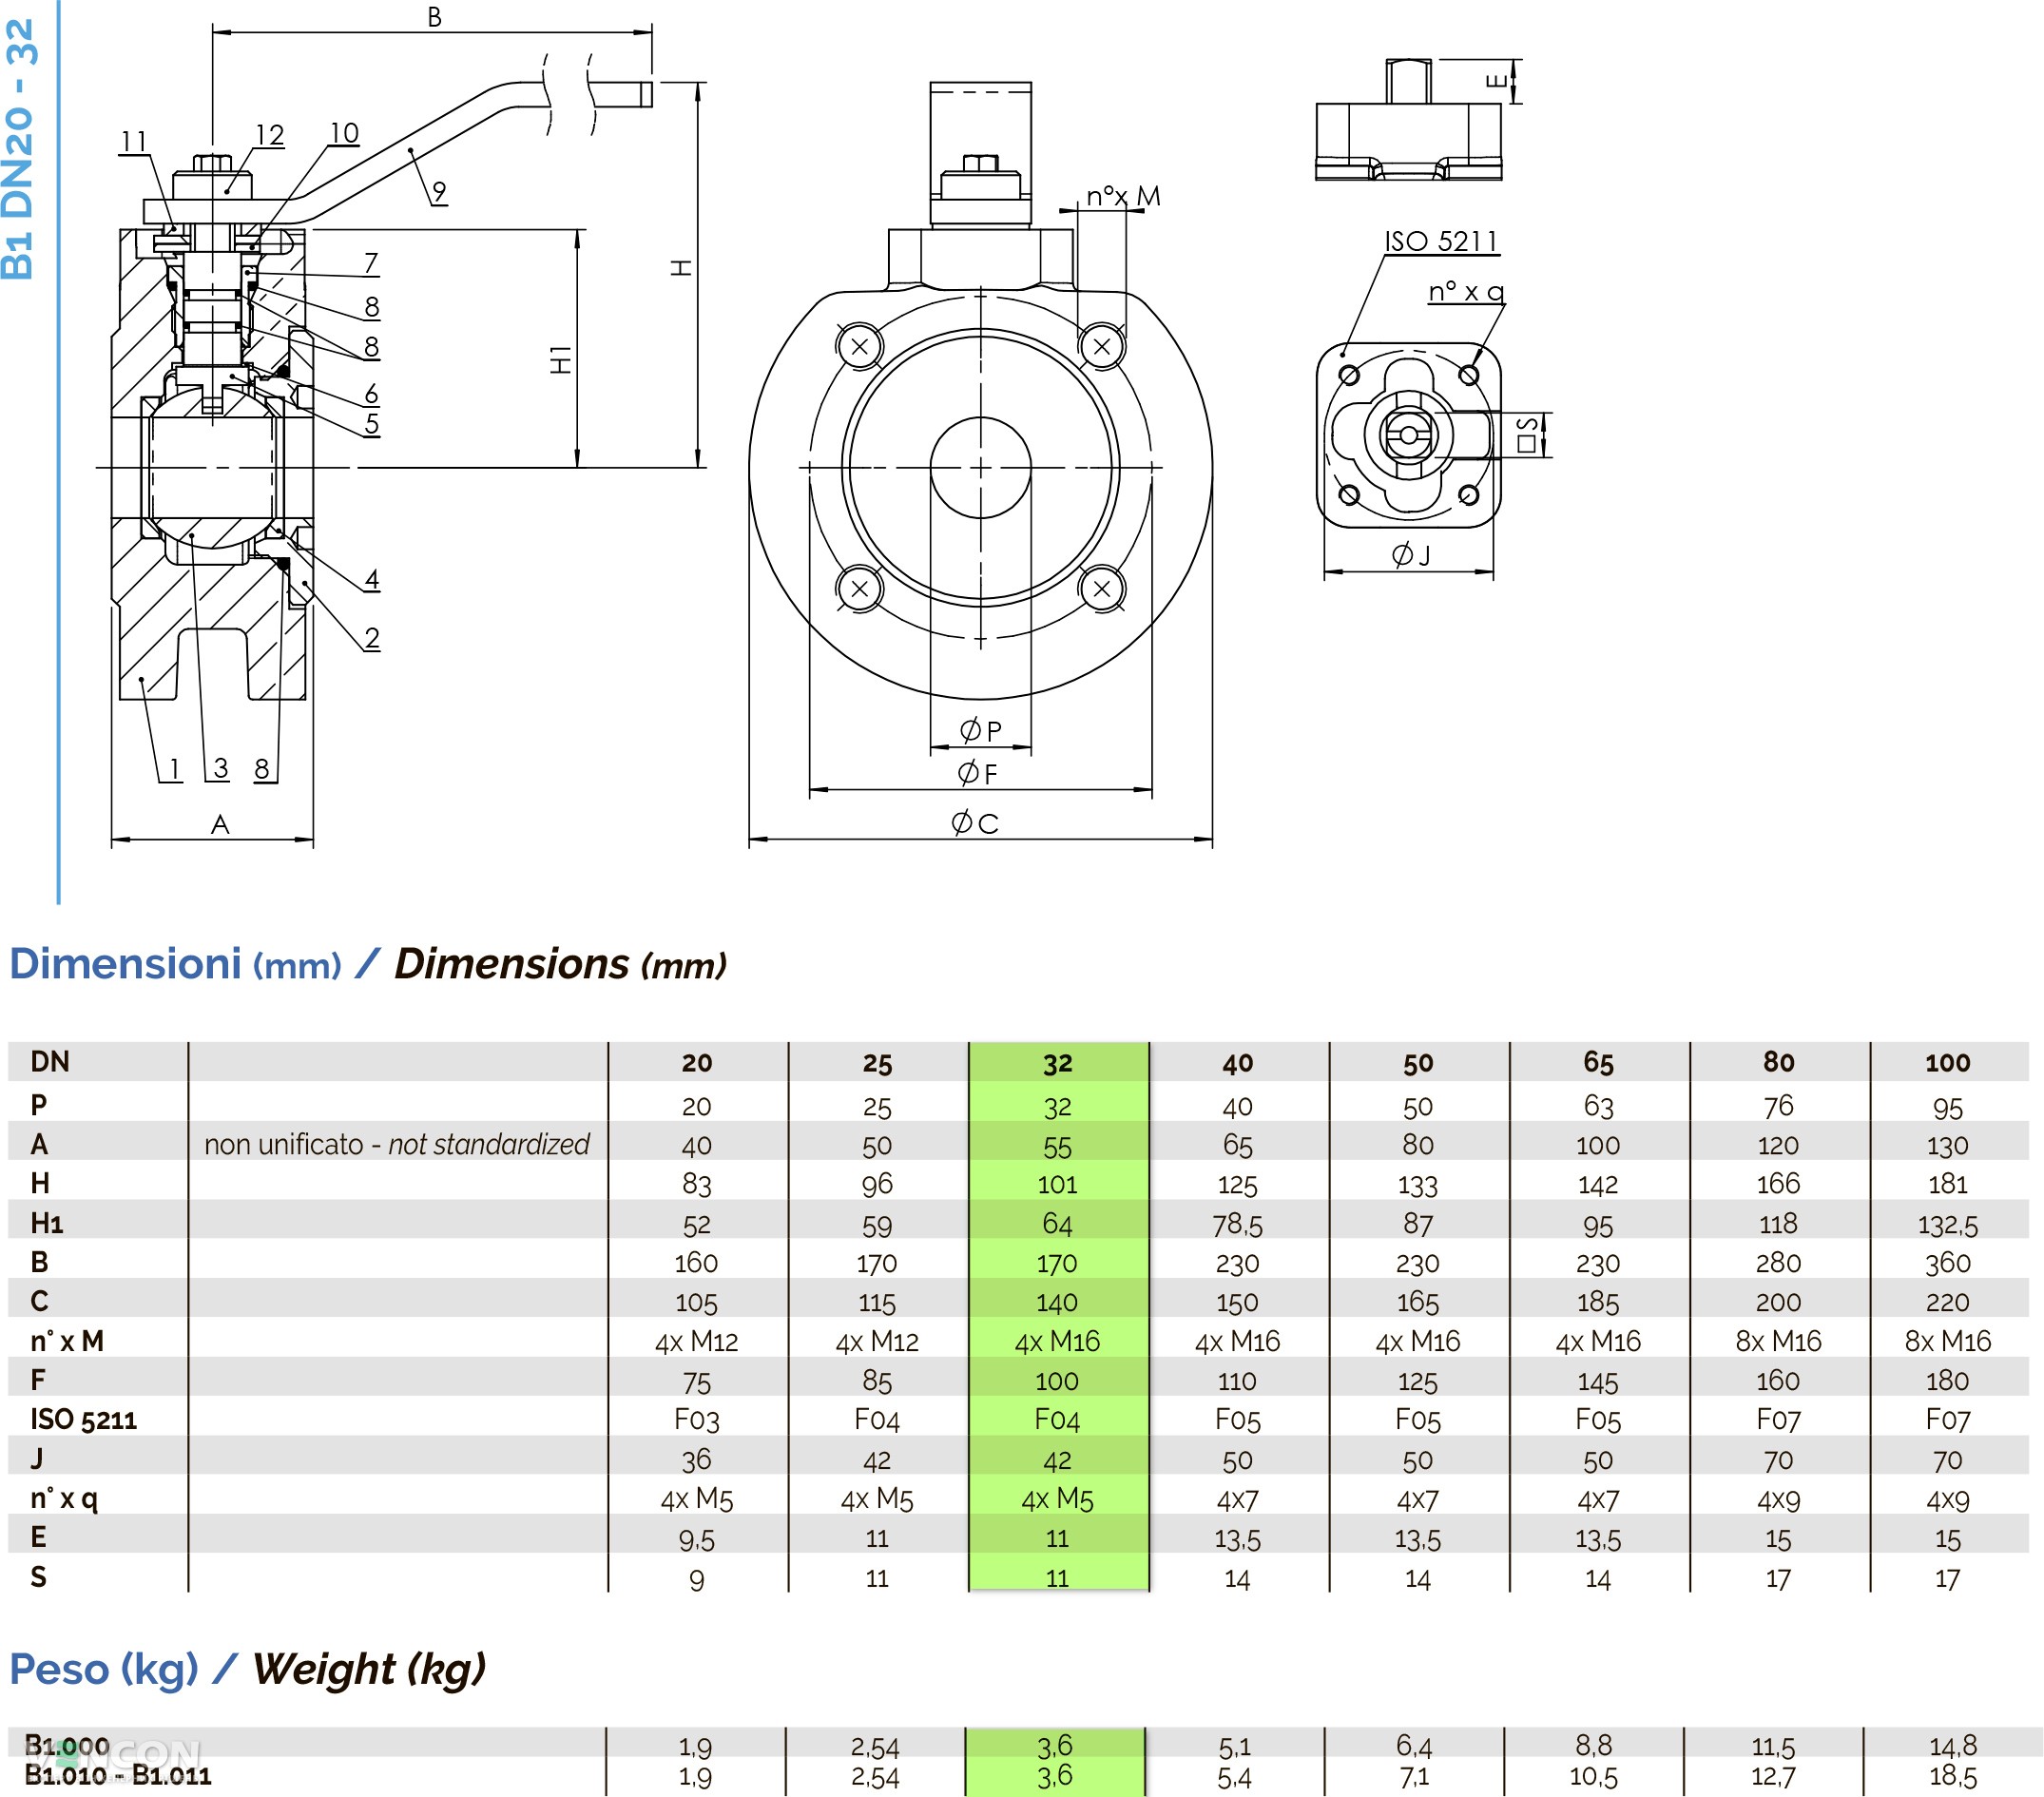Click part number 12 callout

(x=270, y=135)
